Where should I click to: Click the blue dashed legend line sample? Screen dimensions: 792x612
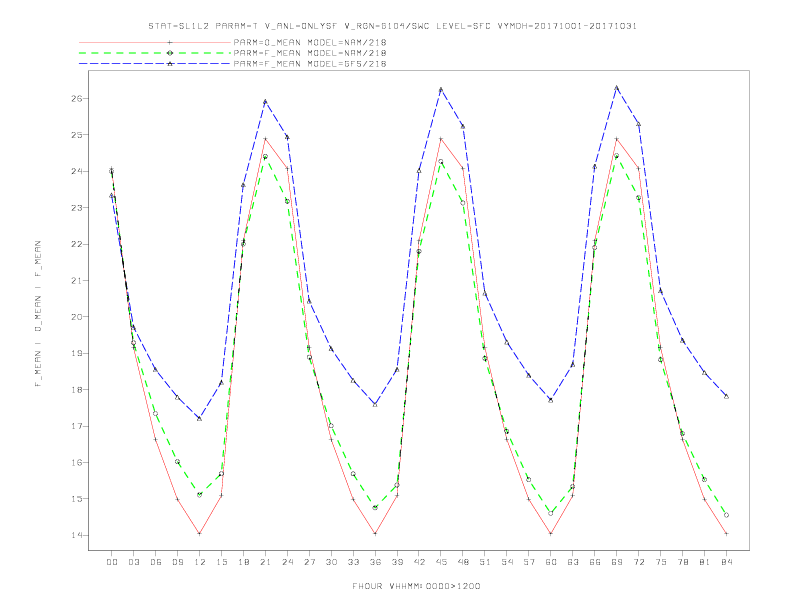pyautogui.click(x=155, y=64)
